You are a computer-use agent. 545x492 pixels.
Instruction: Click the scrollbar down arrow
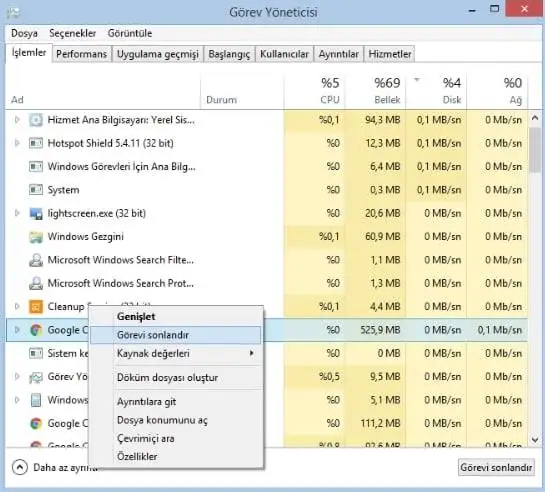(x=535, y=440)
